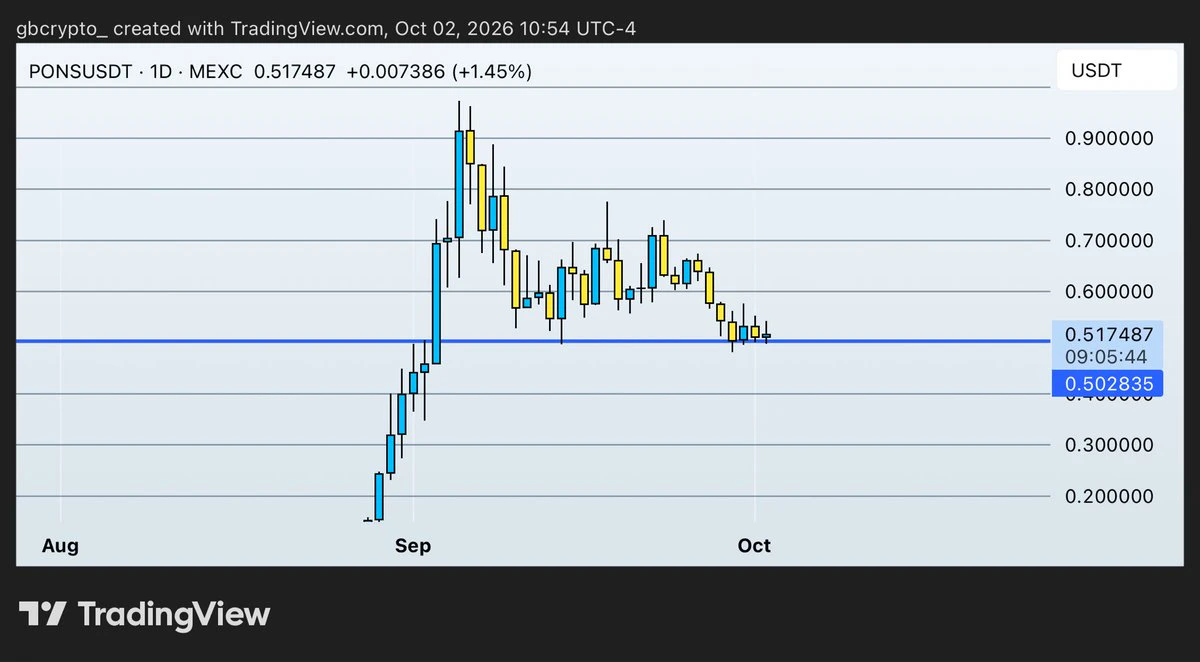Click the 09:05:44 candle countdown timer
The image size is (1200, 662).
[1107, 355]
